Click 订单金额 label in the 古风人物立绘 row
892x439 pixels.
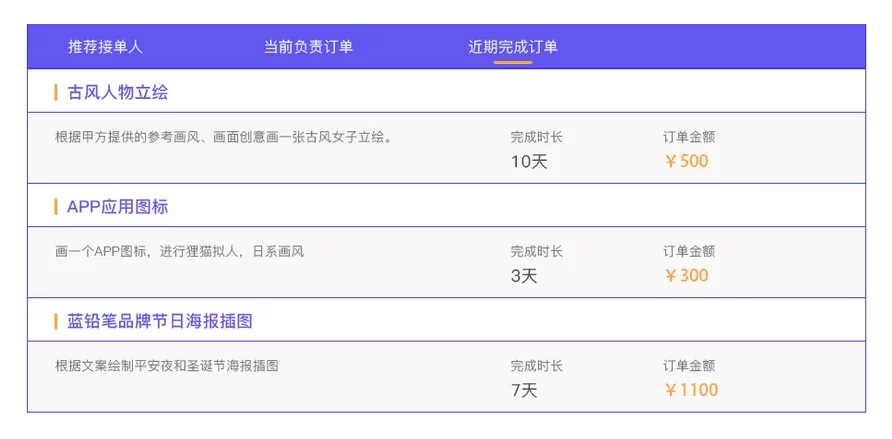click(689, 137)
